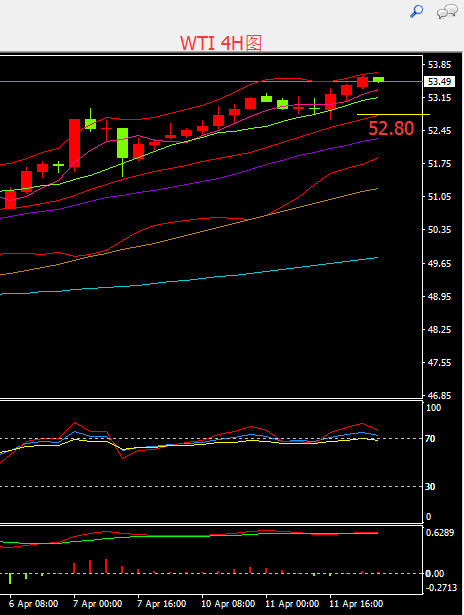
Task: Click the 48.25 price scale label
Action: coord(439,329)
